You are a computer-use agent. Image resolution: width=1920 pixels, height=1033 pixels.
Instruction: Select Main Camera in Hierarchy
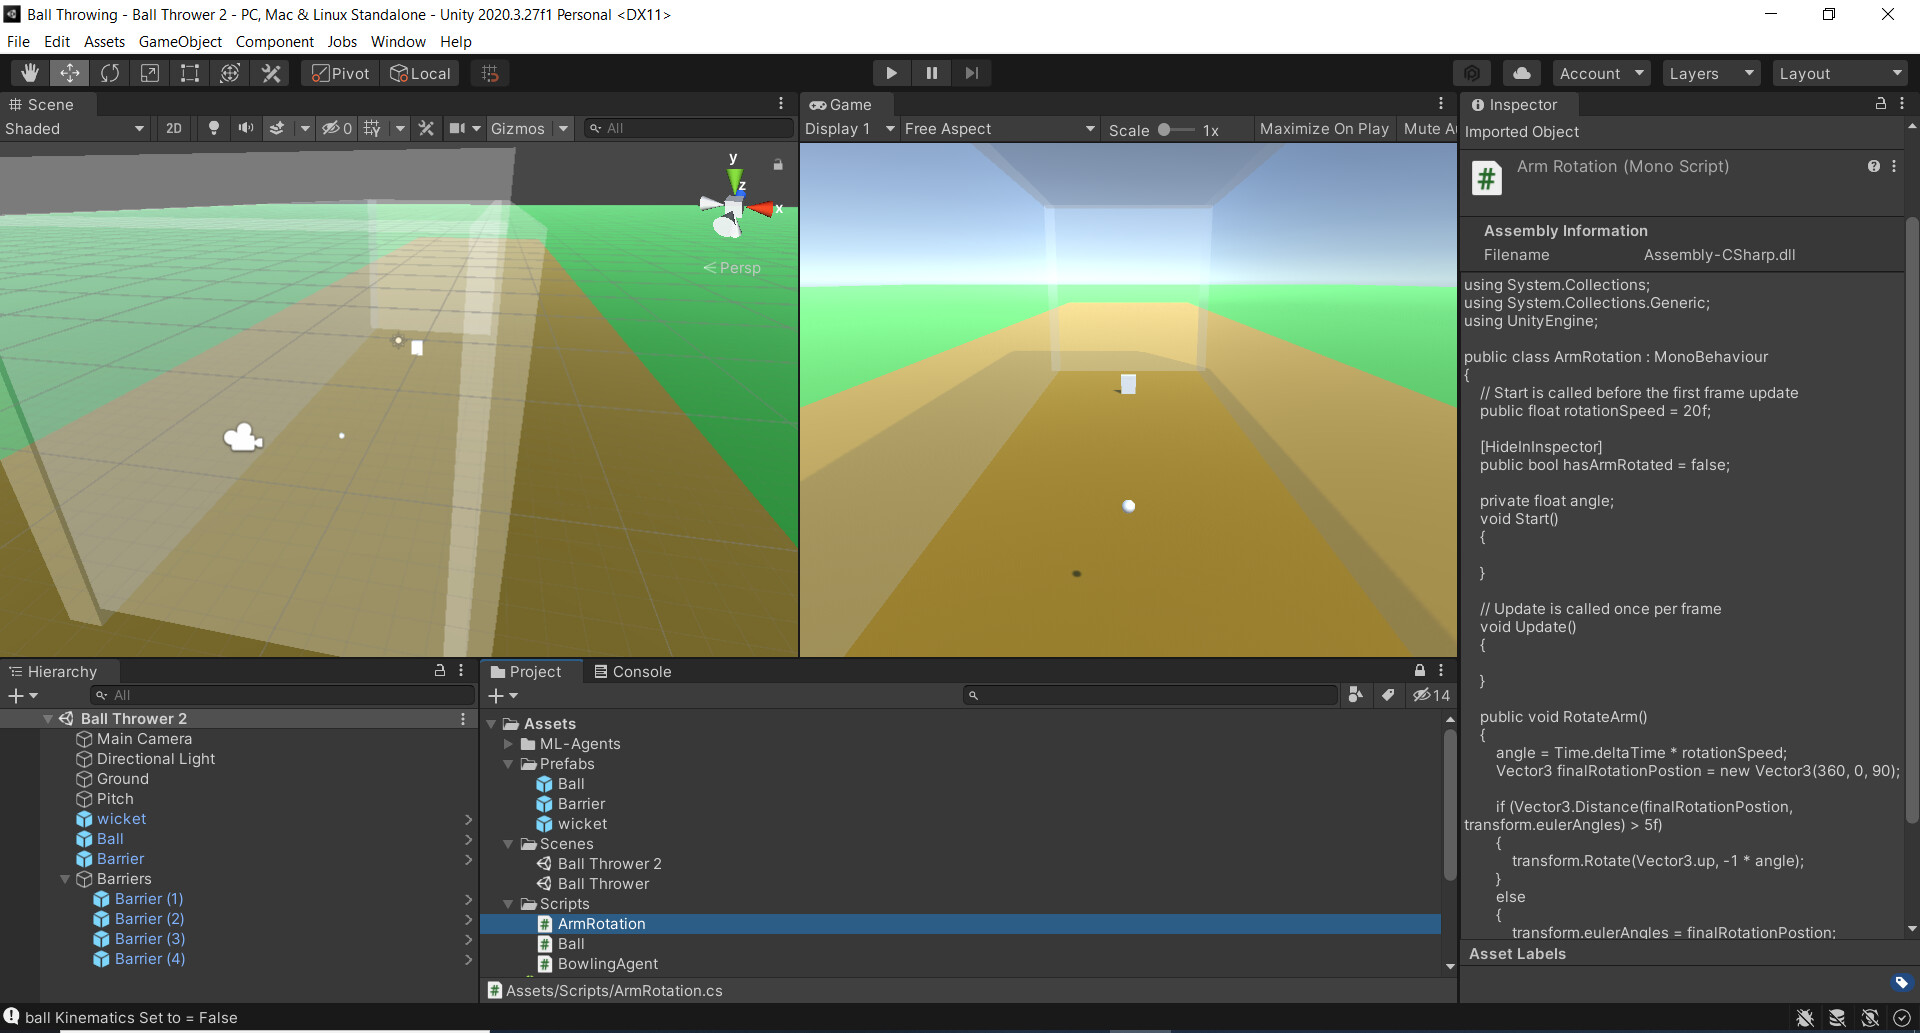(x=144, y=739)
